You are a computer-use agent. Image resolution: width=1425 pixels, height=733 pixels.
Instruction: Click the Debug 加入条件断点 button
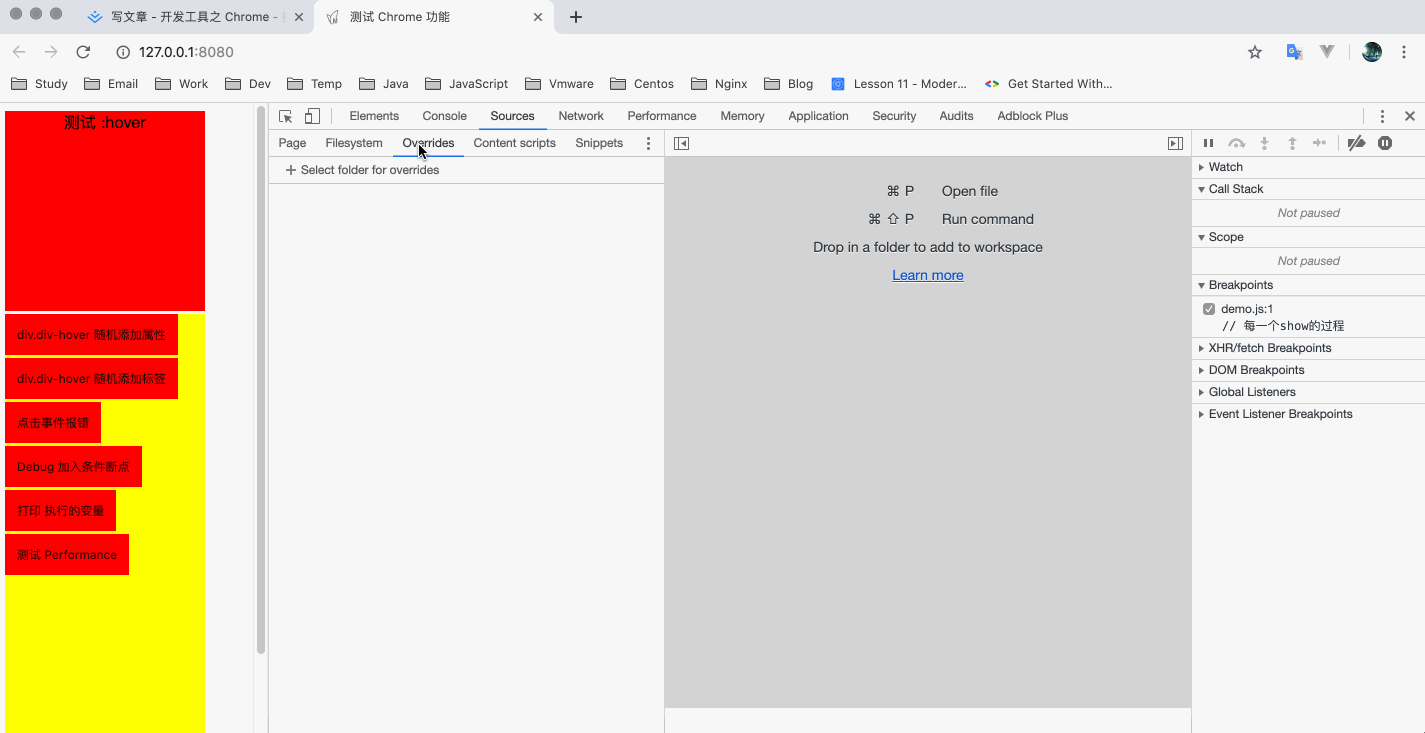73,466
